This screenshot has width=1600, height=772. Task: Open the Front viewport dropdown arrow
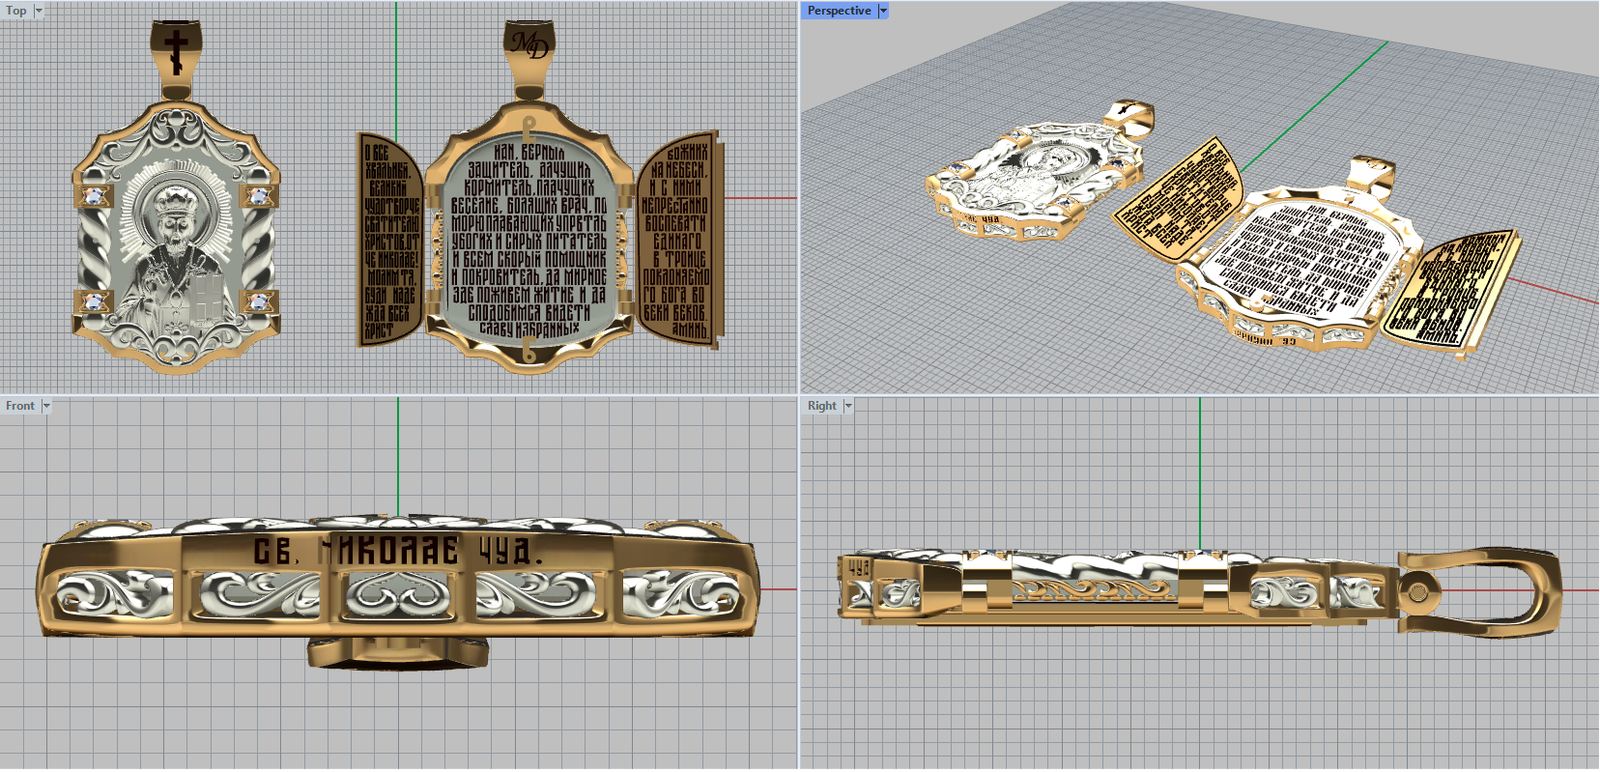46,406
